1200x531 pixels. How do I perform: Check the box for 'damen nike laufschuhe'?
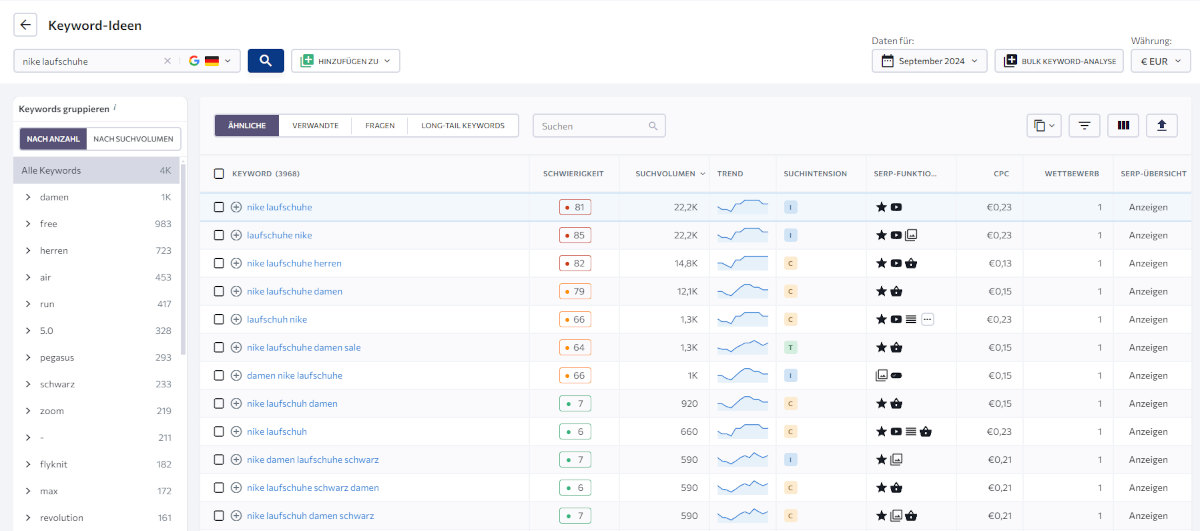[x=219, y=375]
